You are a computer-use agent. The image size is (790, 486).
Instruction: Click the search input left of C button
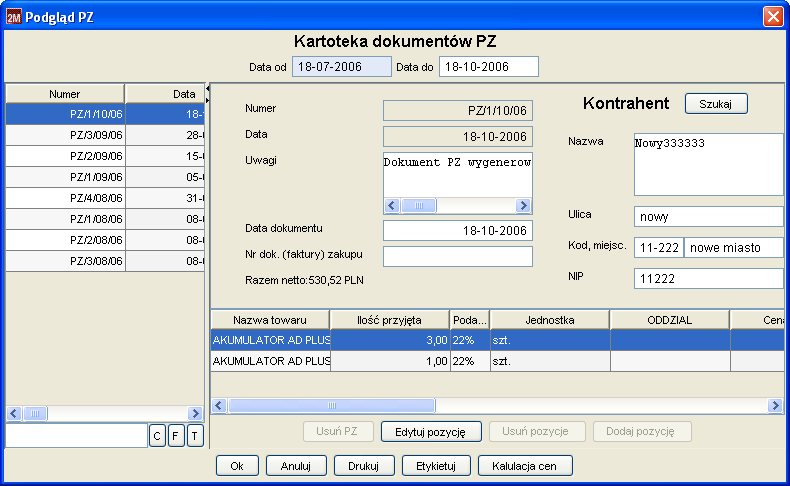click(x=76, y=436)
